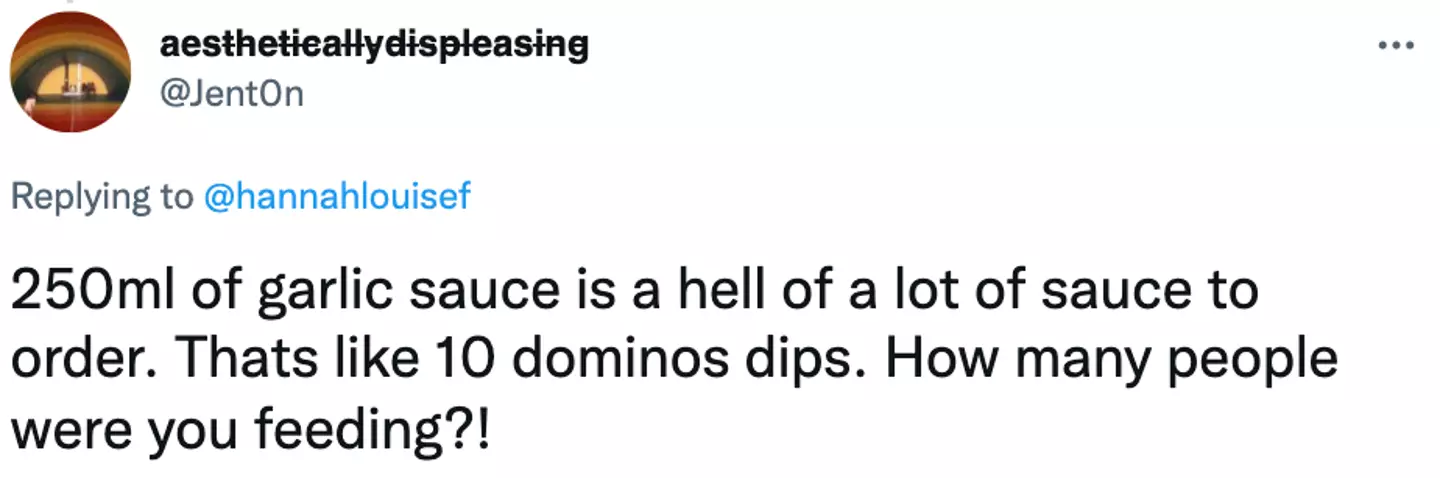This screenshot has width=1440, height=478.
Task: Click the "Replying to" label text
Action: (101, 197)
